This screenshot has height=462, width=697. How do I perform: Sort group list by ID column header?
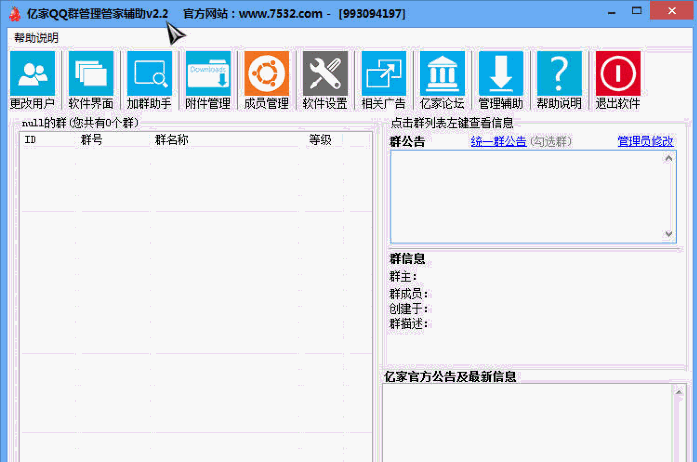[x=30, y=140]
